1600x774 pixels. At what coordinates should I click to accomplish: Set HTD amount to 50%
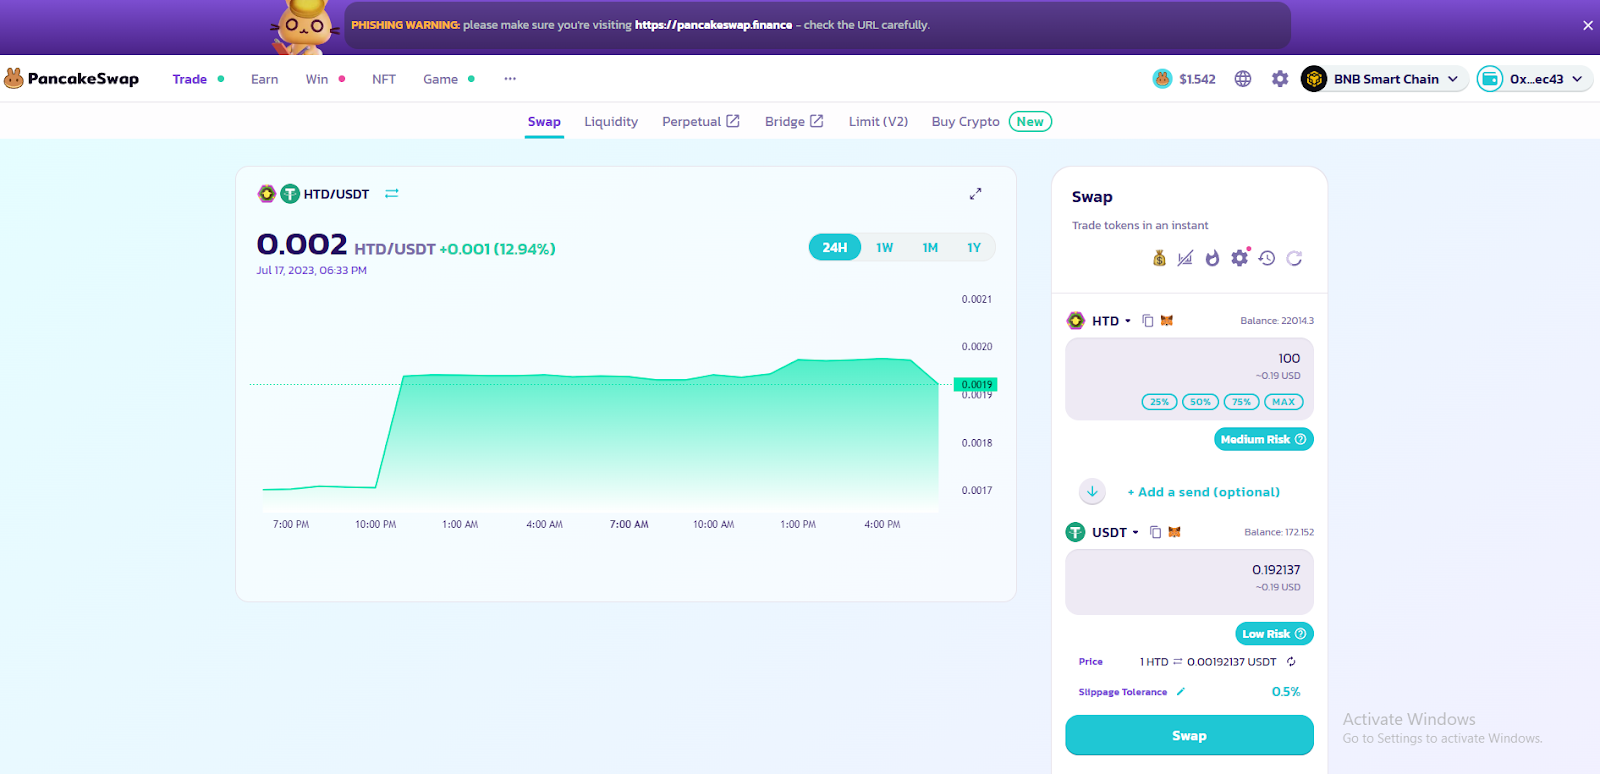click(x=1201, y=402)
